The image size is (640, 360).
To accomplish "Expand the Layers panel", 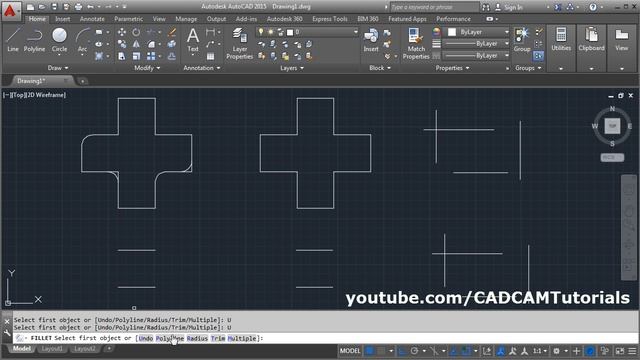I will [291, 68].
